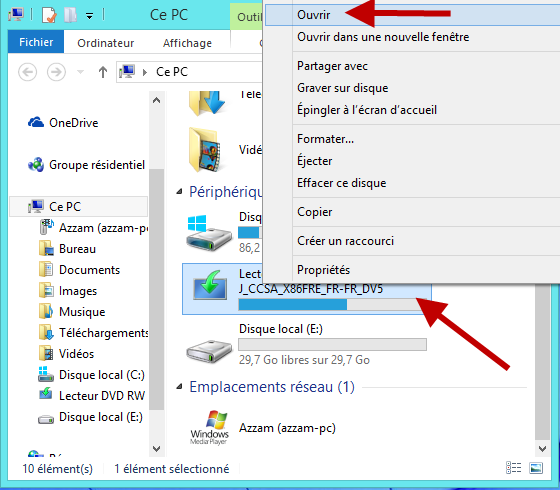Select the DVD drive J_CCSA_X86FRE_FR-FR_DV5 icon
560x490 pixels.
coord(210,285)
